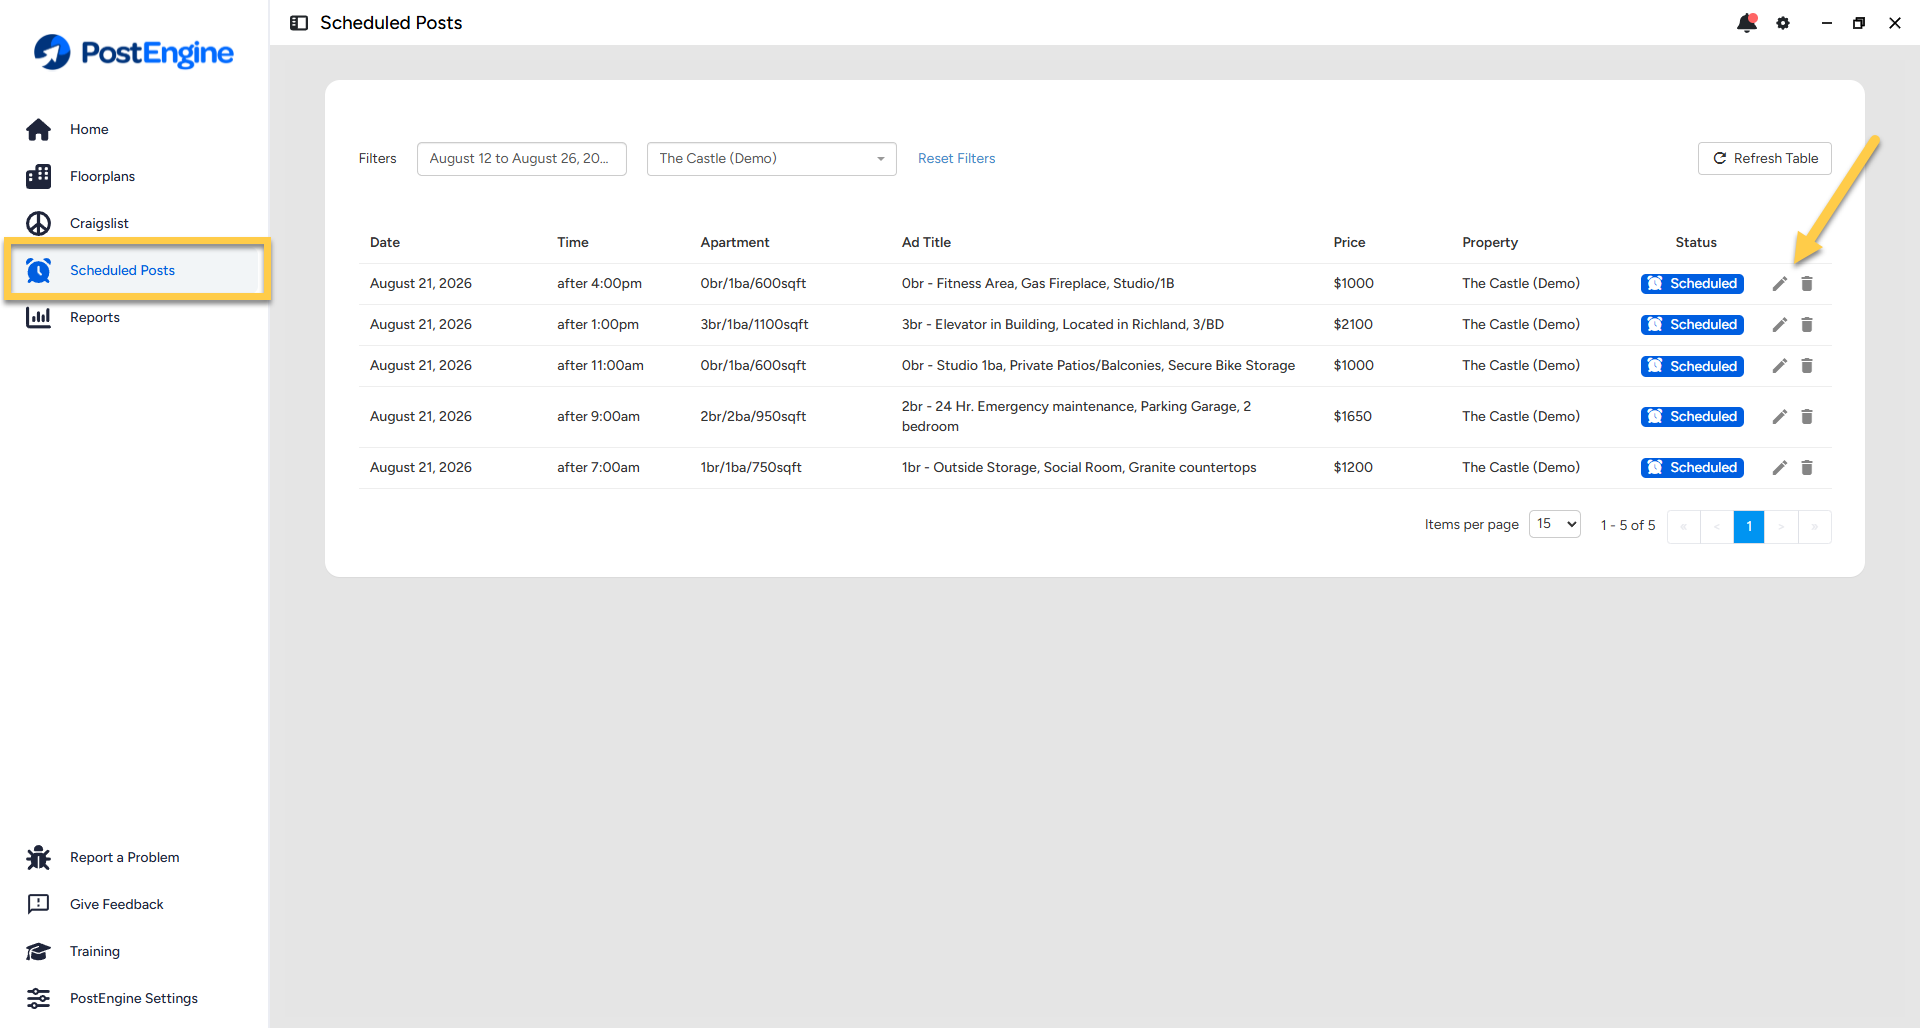Edit the after 4:00pm scheduled post

pyautogui.click(x=1779, y=284)
